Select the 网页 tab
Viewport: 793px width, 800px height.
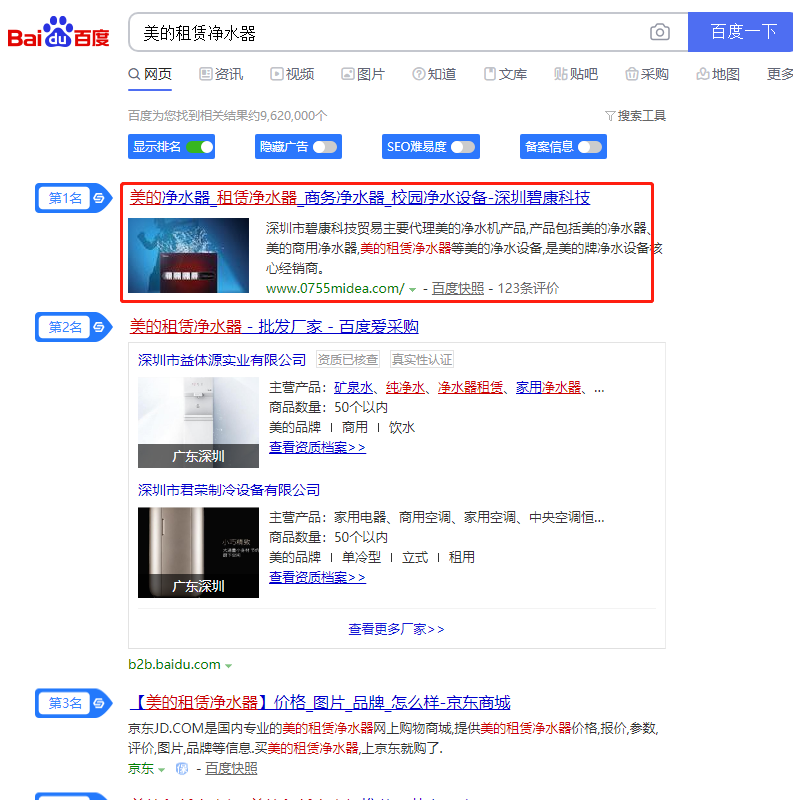pos(150,74)
